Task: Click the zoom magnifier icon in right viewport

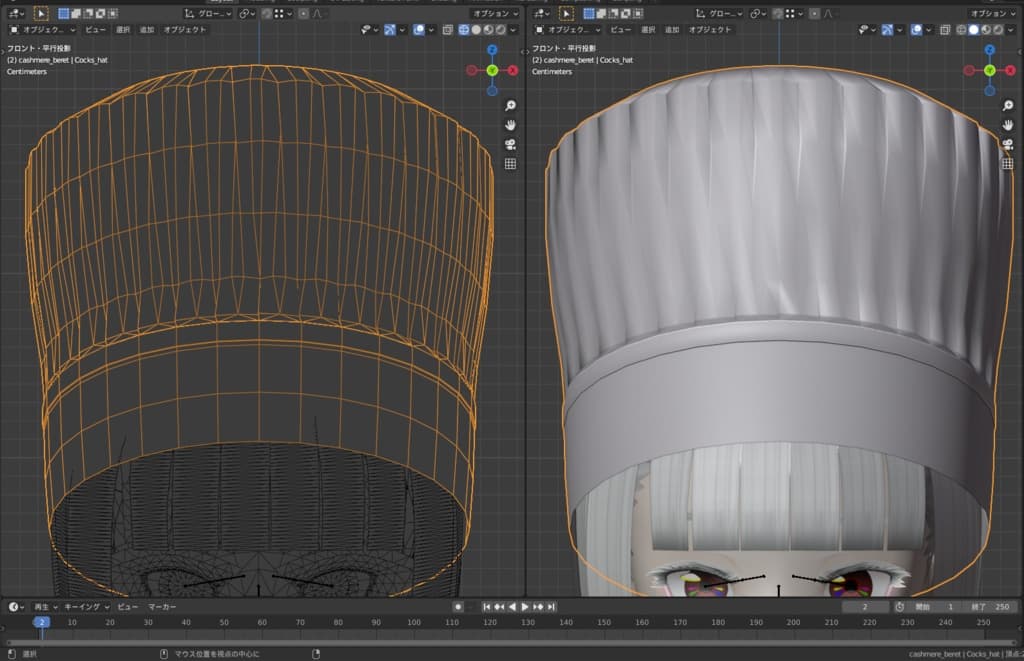Action: [1007, 106]
